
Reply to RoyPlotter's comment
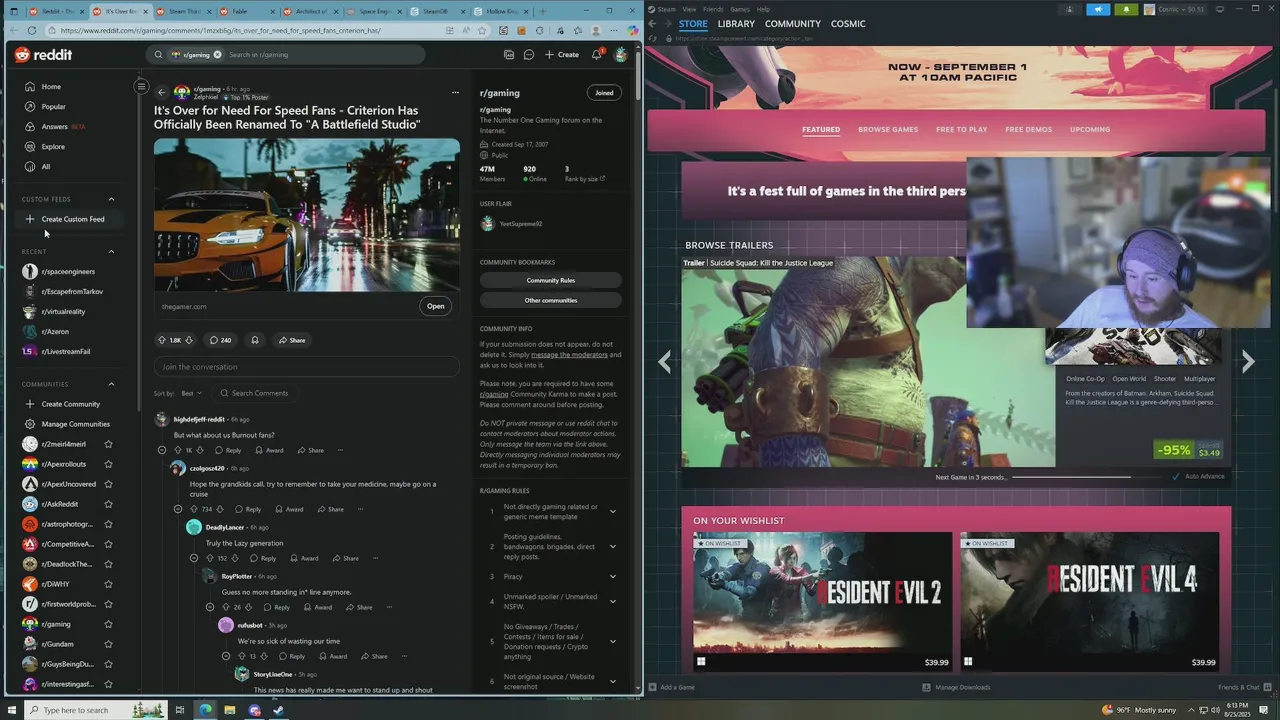coord(277,607)
